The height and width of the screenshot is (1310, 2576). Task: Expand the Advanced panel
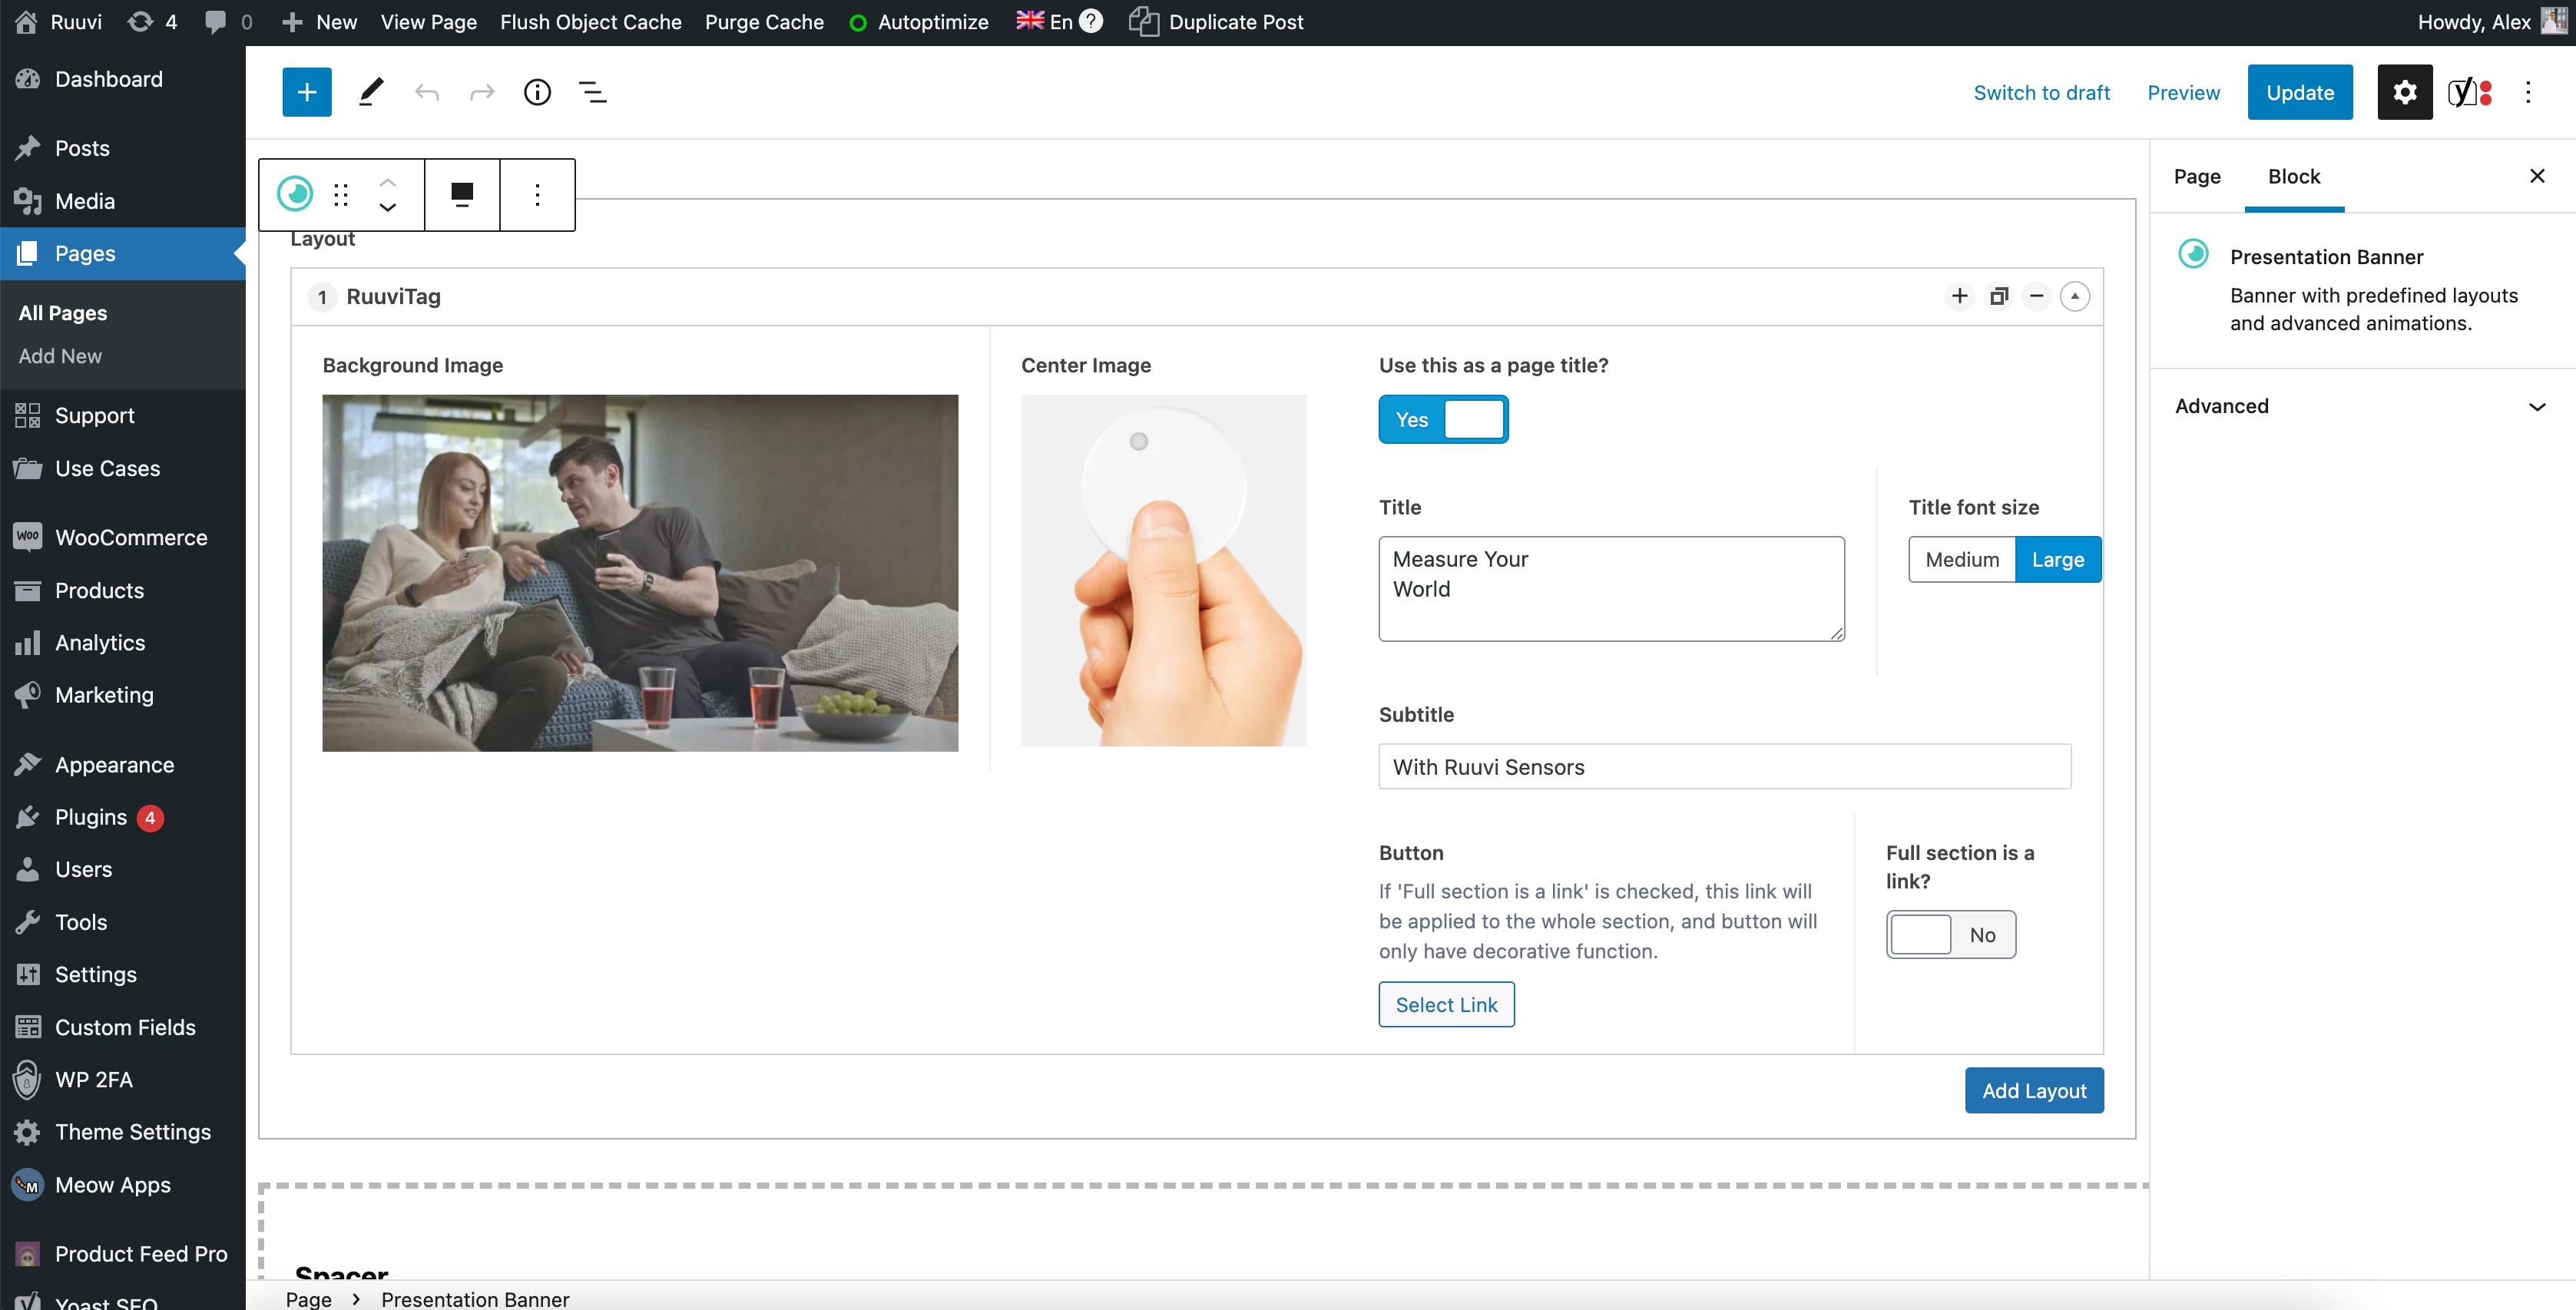(x=2362, y=406)
